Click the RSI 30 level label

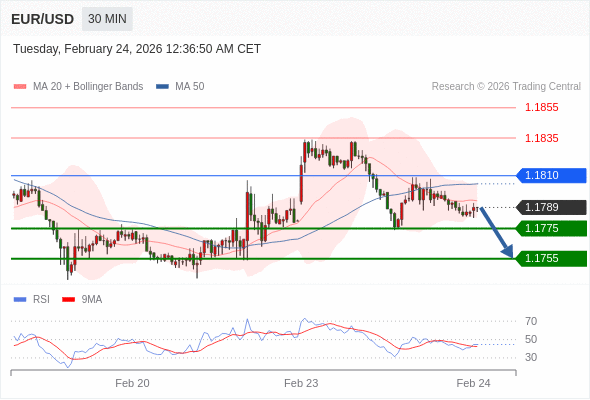click(531, 357)
